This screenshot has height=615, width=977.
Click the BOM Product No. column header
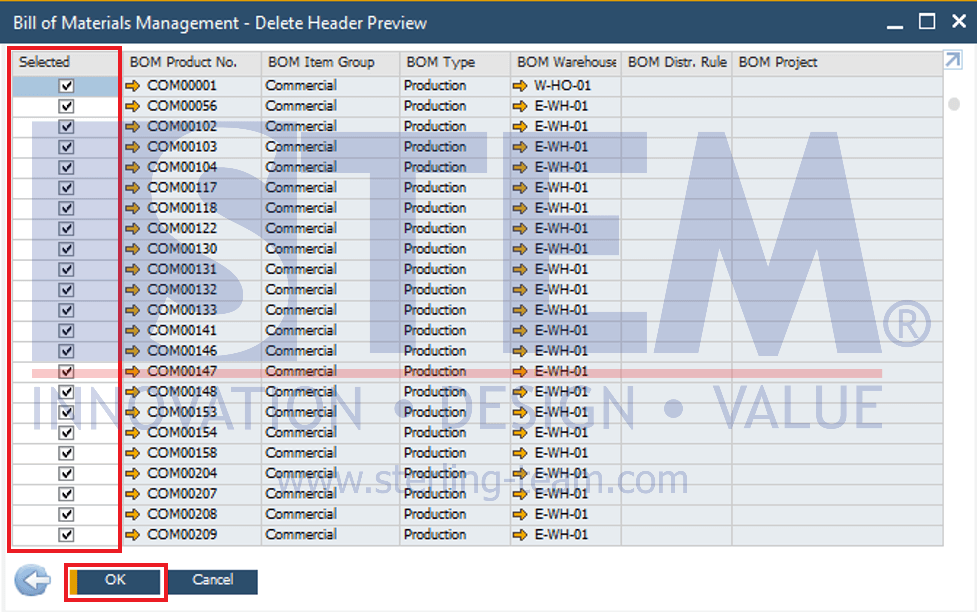[183, 62]
